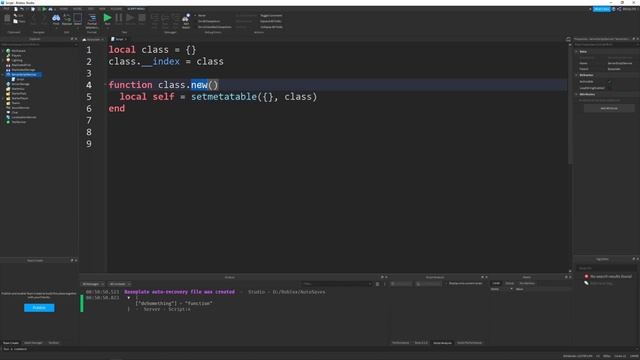This screenshot has height=360, width=640.
Task: Click the Add Watch icon
Action: [x=186, y=20]
